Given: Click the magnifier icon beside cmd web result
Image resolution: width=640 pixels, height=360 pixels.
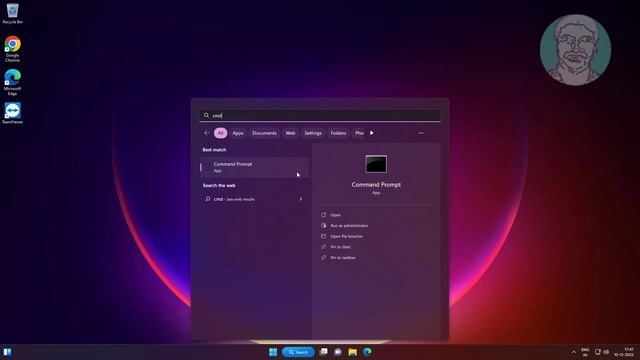Looking at the screenshot, I should 208,199.
